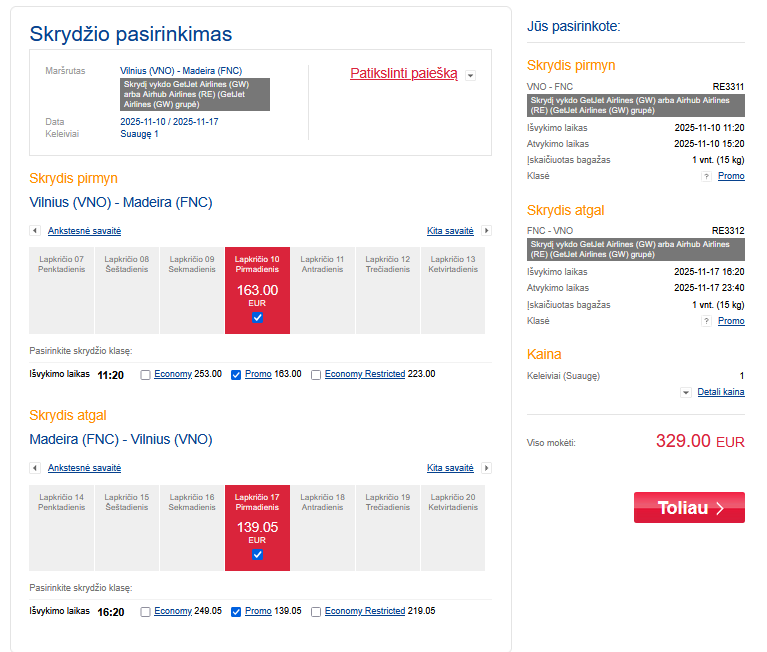Click the return class question mark help icon
767x652 pixels.
[x=706, y=321]
